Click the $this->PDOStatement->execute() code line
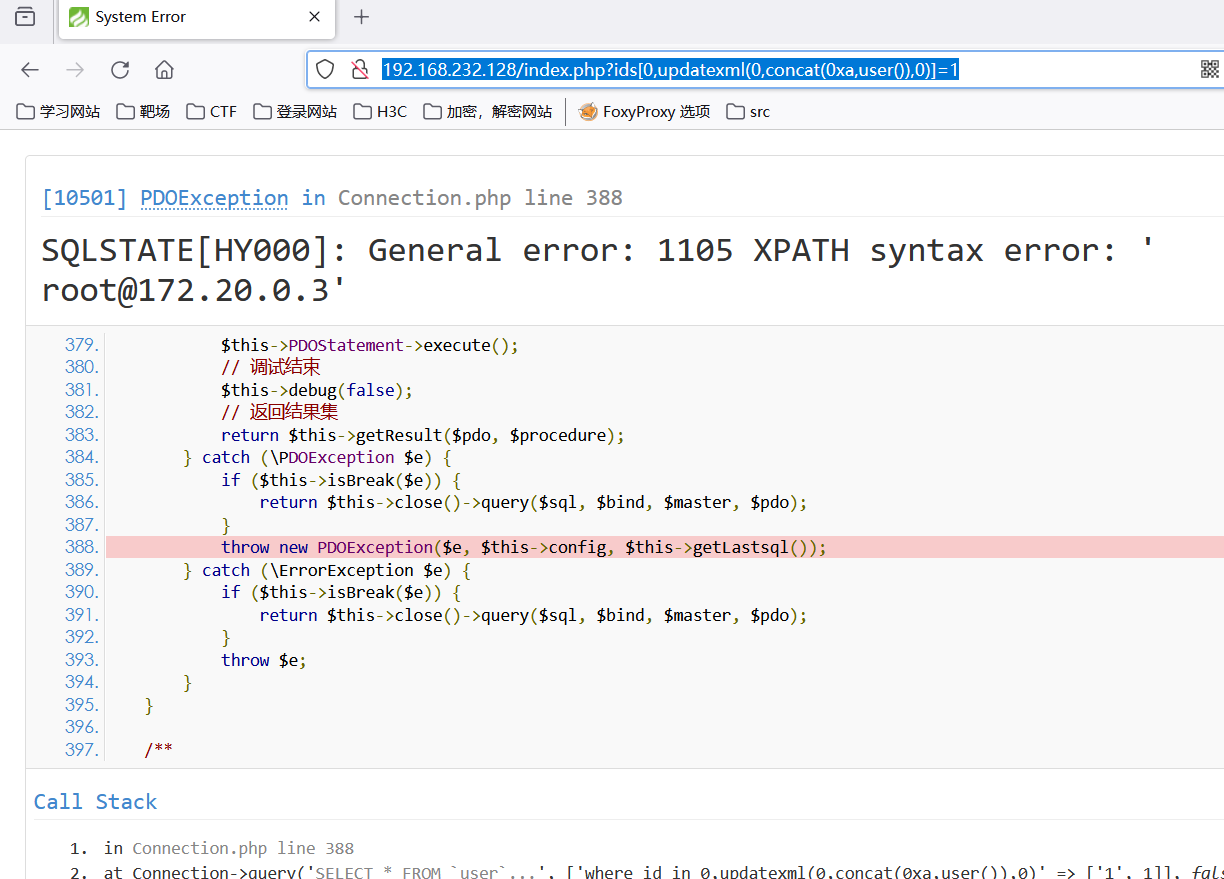 click(370, 345)
